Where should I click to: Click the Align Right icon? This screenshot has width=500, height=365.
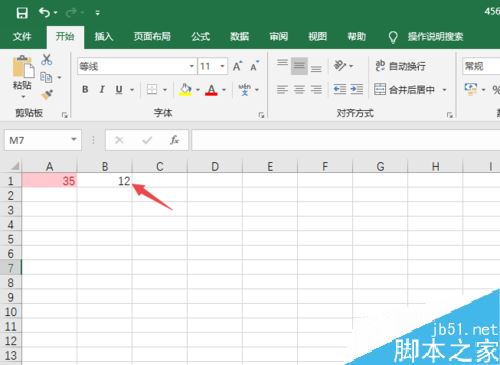point(316,89)
